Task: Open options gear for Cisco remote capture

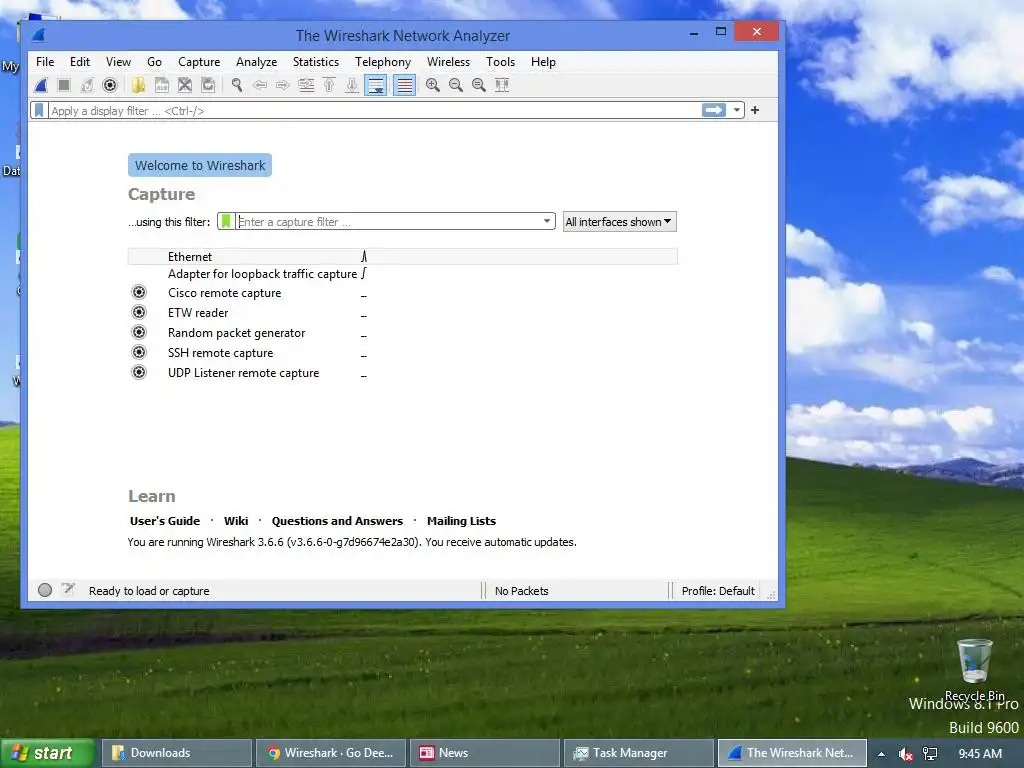Action: click(x=139, y=292)
